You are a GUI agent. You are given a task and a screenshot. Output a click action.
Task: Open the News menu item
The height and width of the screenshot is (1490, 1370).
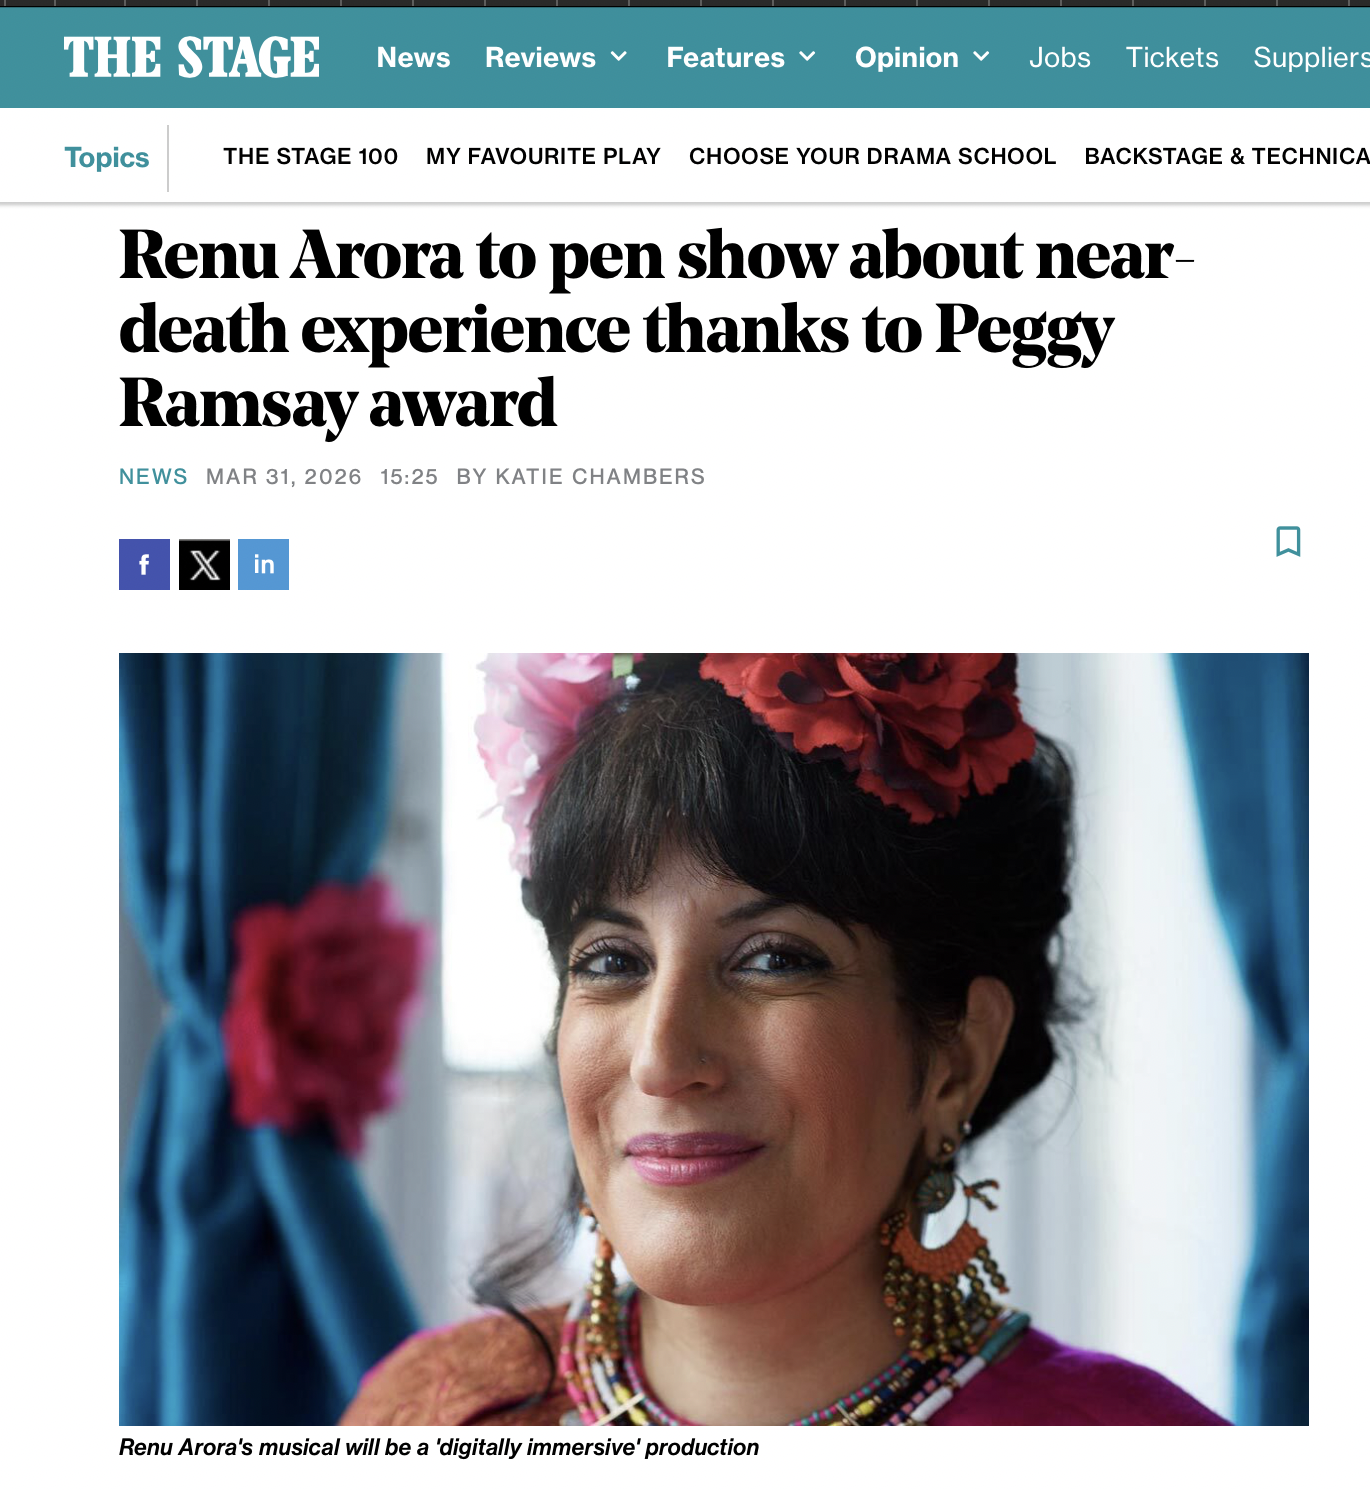(413, 57)
